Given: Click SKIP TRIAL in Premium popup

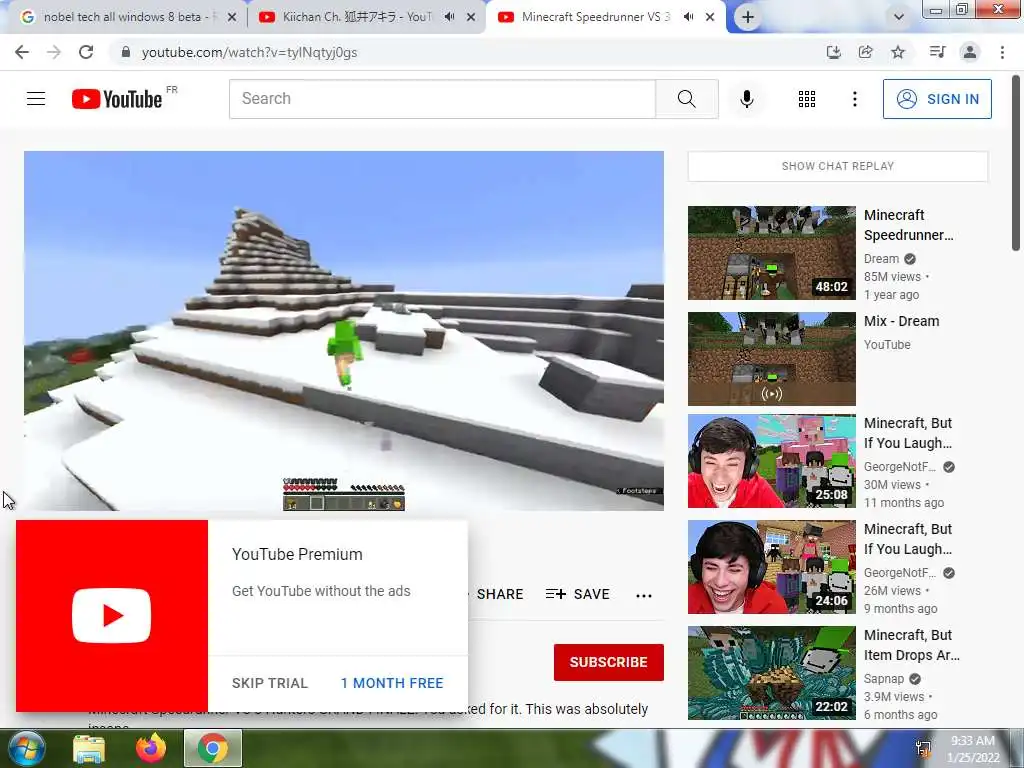Looking at the screenshot, I should (269, 683).
